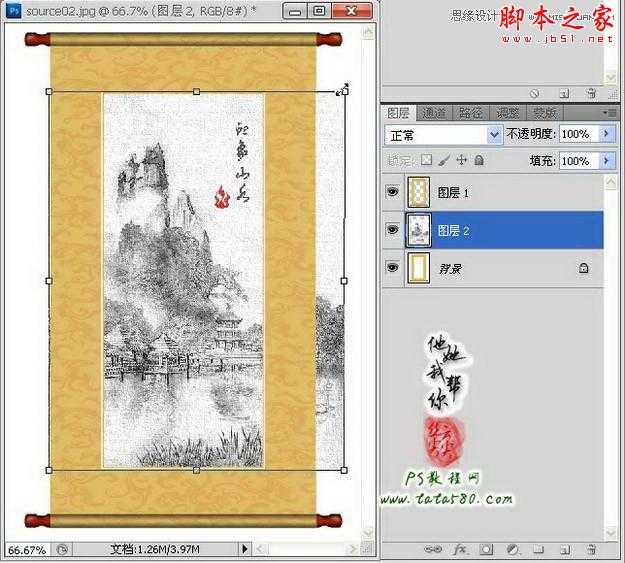Hide 图层 2 with its eye icon

click(x=392, y=230)
